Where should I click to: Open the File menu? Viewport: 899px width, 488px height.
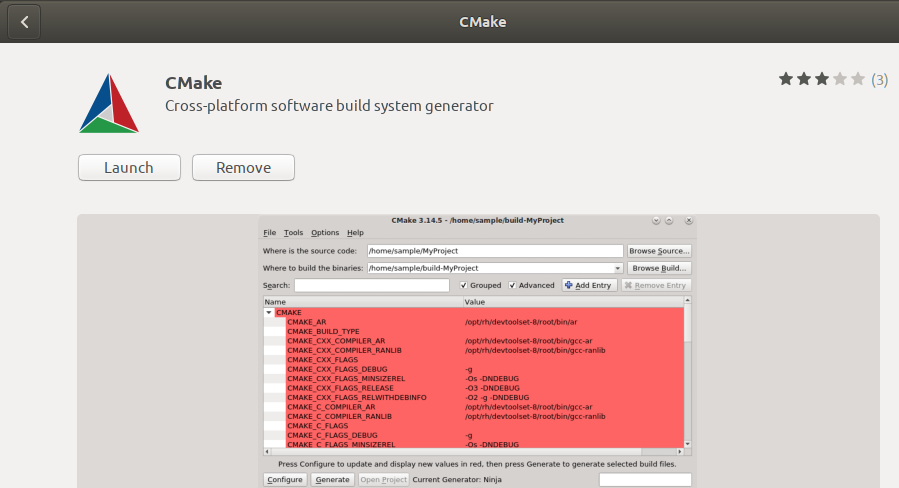[270, 233]
